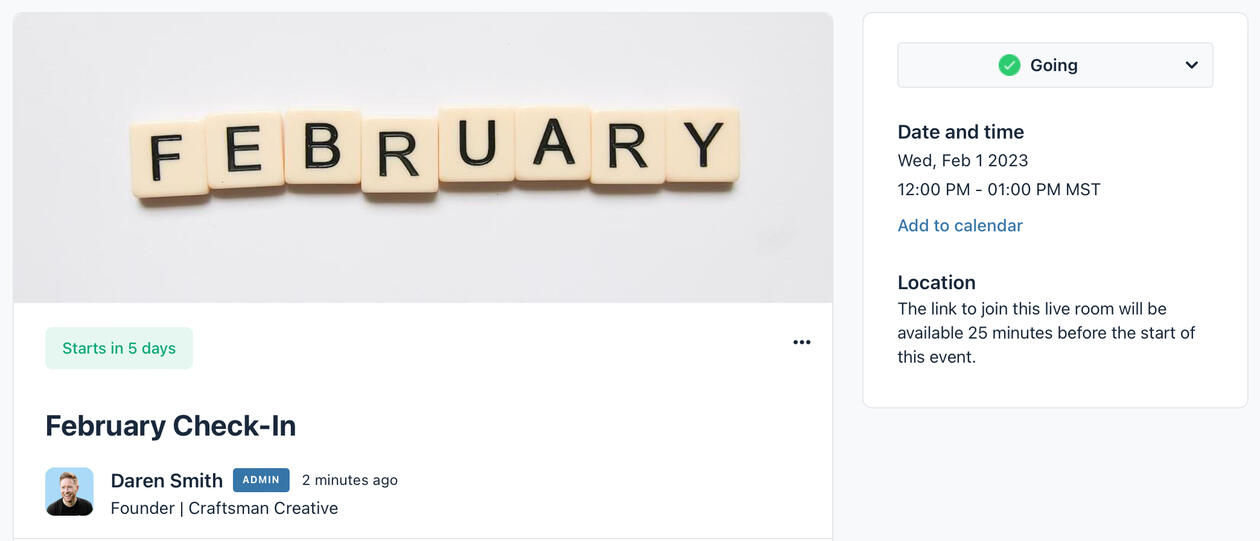Screen dimensions: 1260x541
Task: Expand the RSVP dropdown chevron arrow
Action: [x=1191, y=65]
